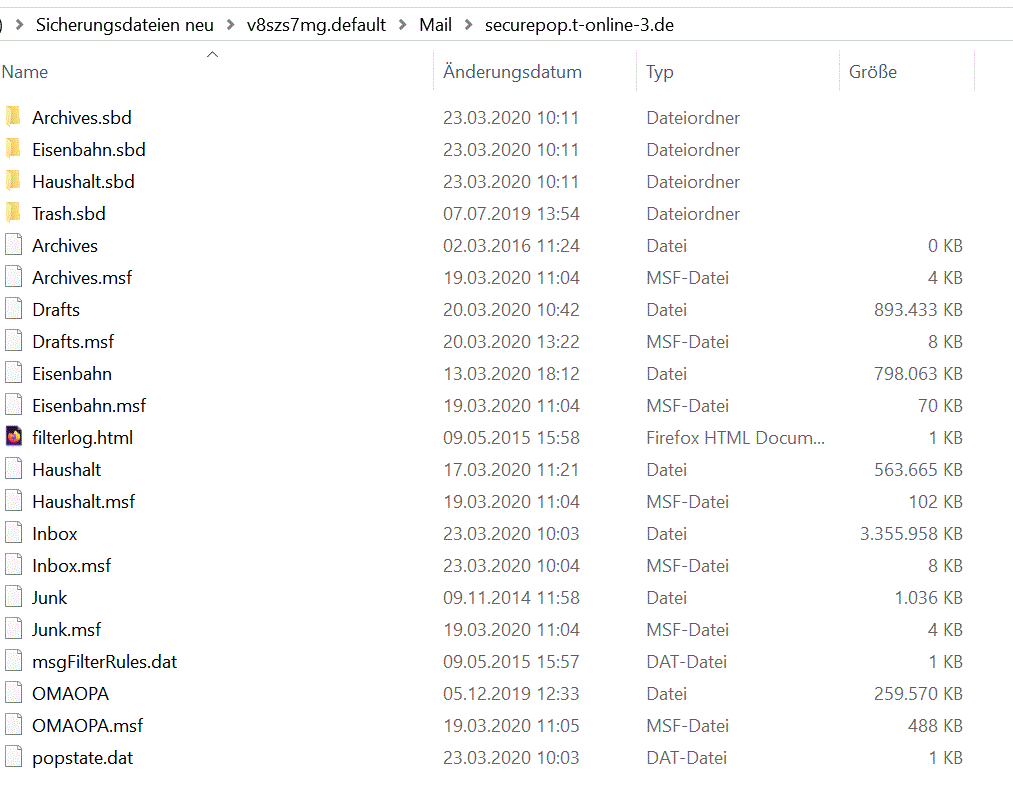Click the Trash.sbd folder icon
Viewport: 1013px width, 792px height.
click(x=13, y=213)
